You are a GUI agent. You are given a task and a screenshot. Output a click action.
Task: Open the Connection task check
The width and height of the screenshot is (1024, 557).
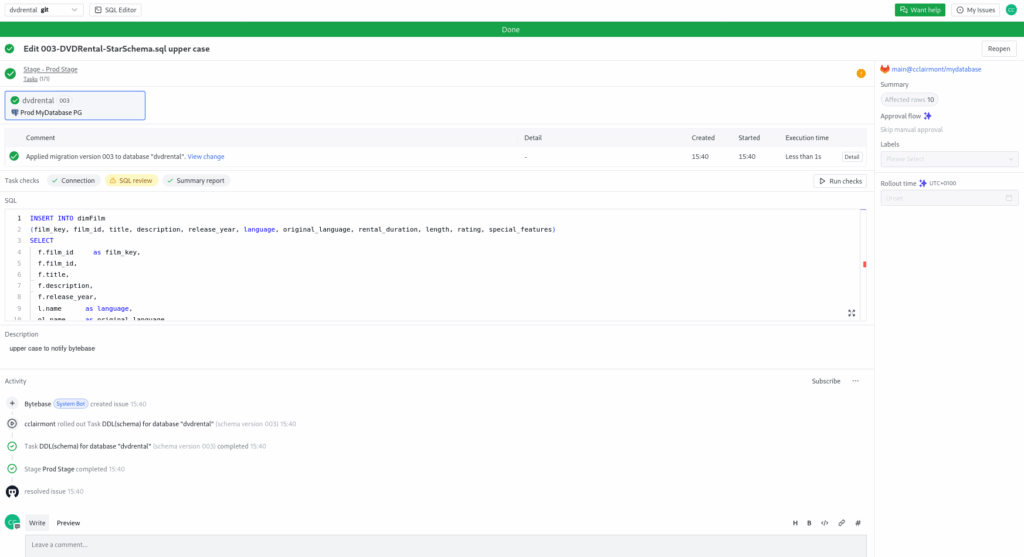pyautogui.click(x=73, y=181)
